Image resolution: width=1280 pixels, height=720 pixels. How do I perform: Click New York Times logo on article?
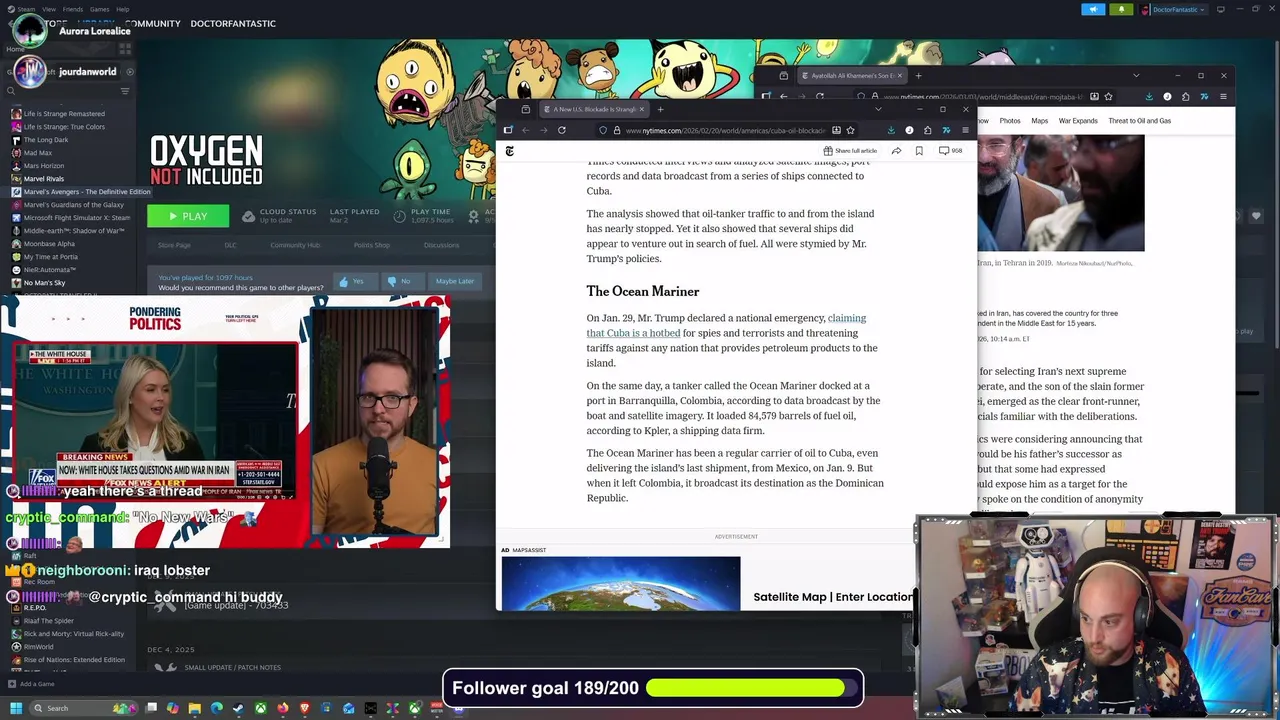[x=509, y=151]
